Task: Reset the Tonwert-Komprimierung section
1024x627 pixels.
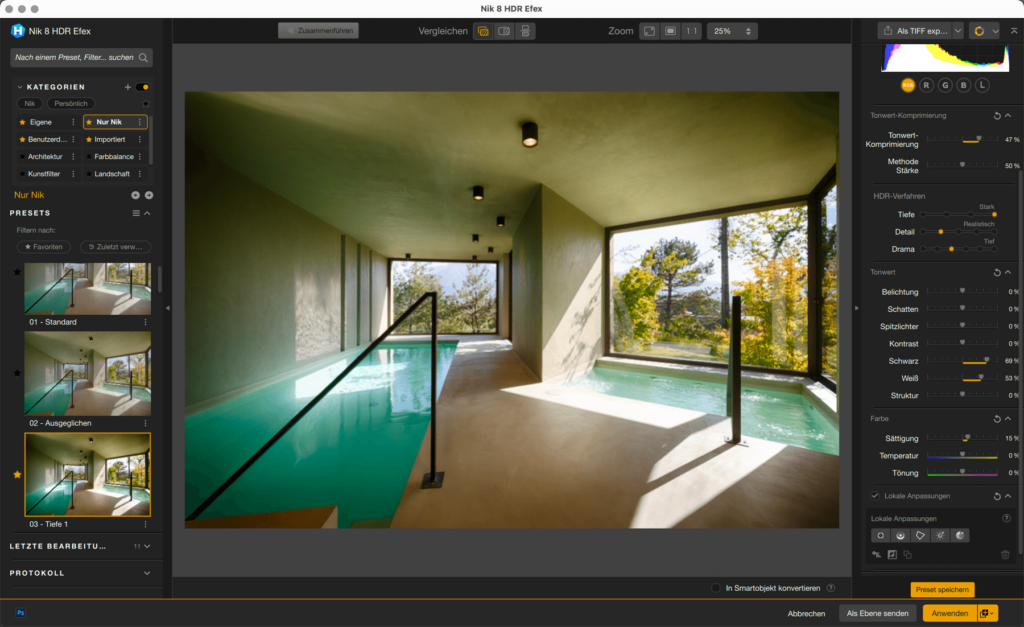Action: click(x=997, y=116)
